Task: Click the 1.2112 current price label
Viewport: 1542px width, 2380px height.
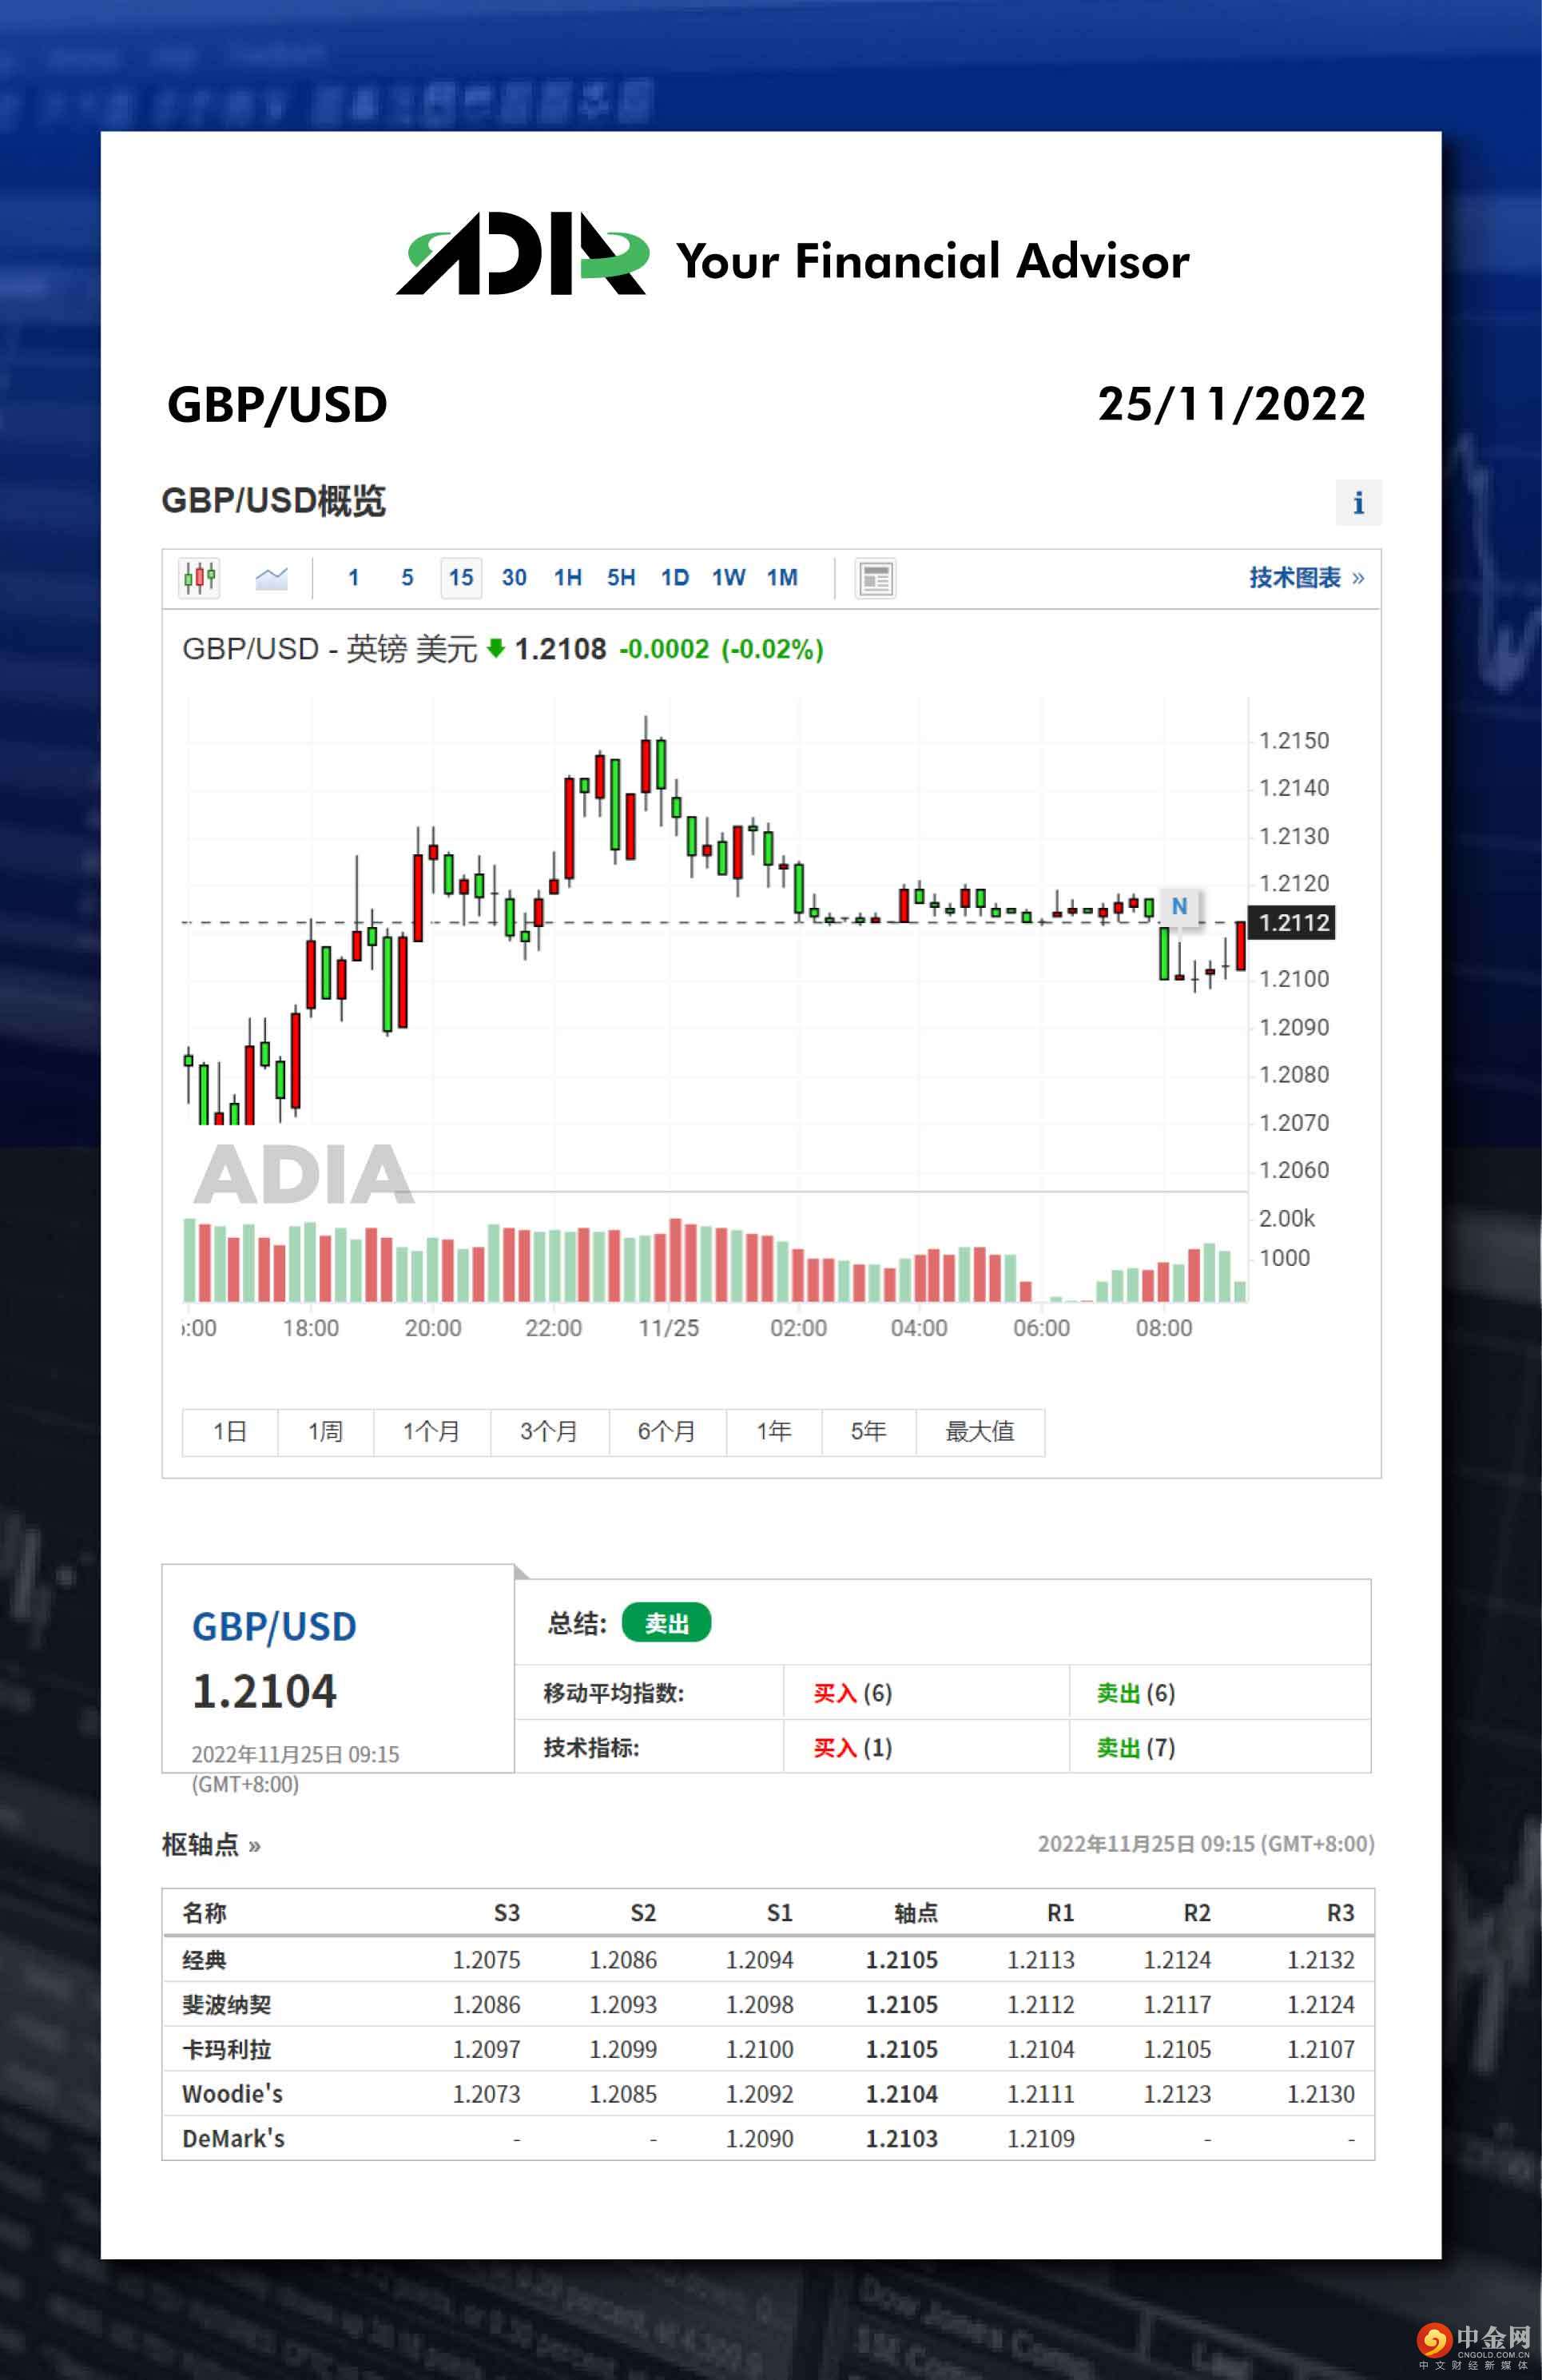Action: click(x=1293, y=922)
